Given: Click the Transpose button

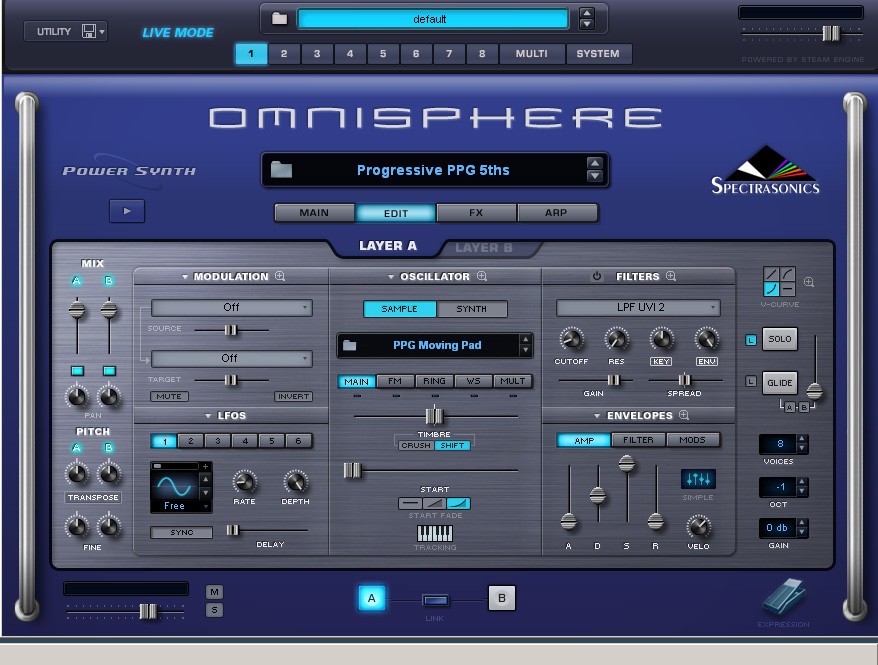Looking at the screenshot, I should coord(93,497).
